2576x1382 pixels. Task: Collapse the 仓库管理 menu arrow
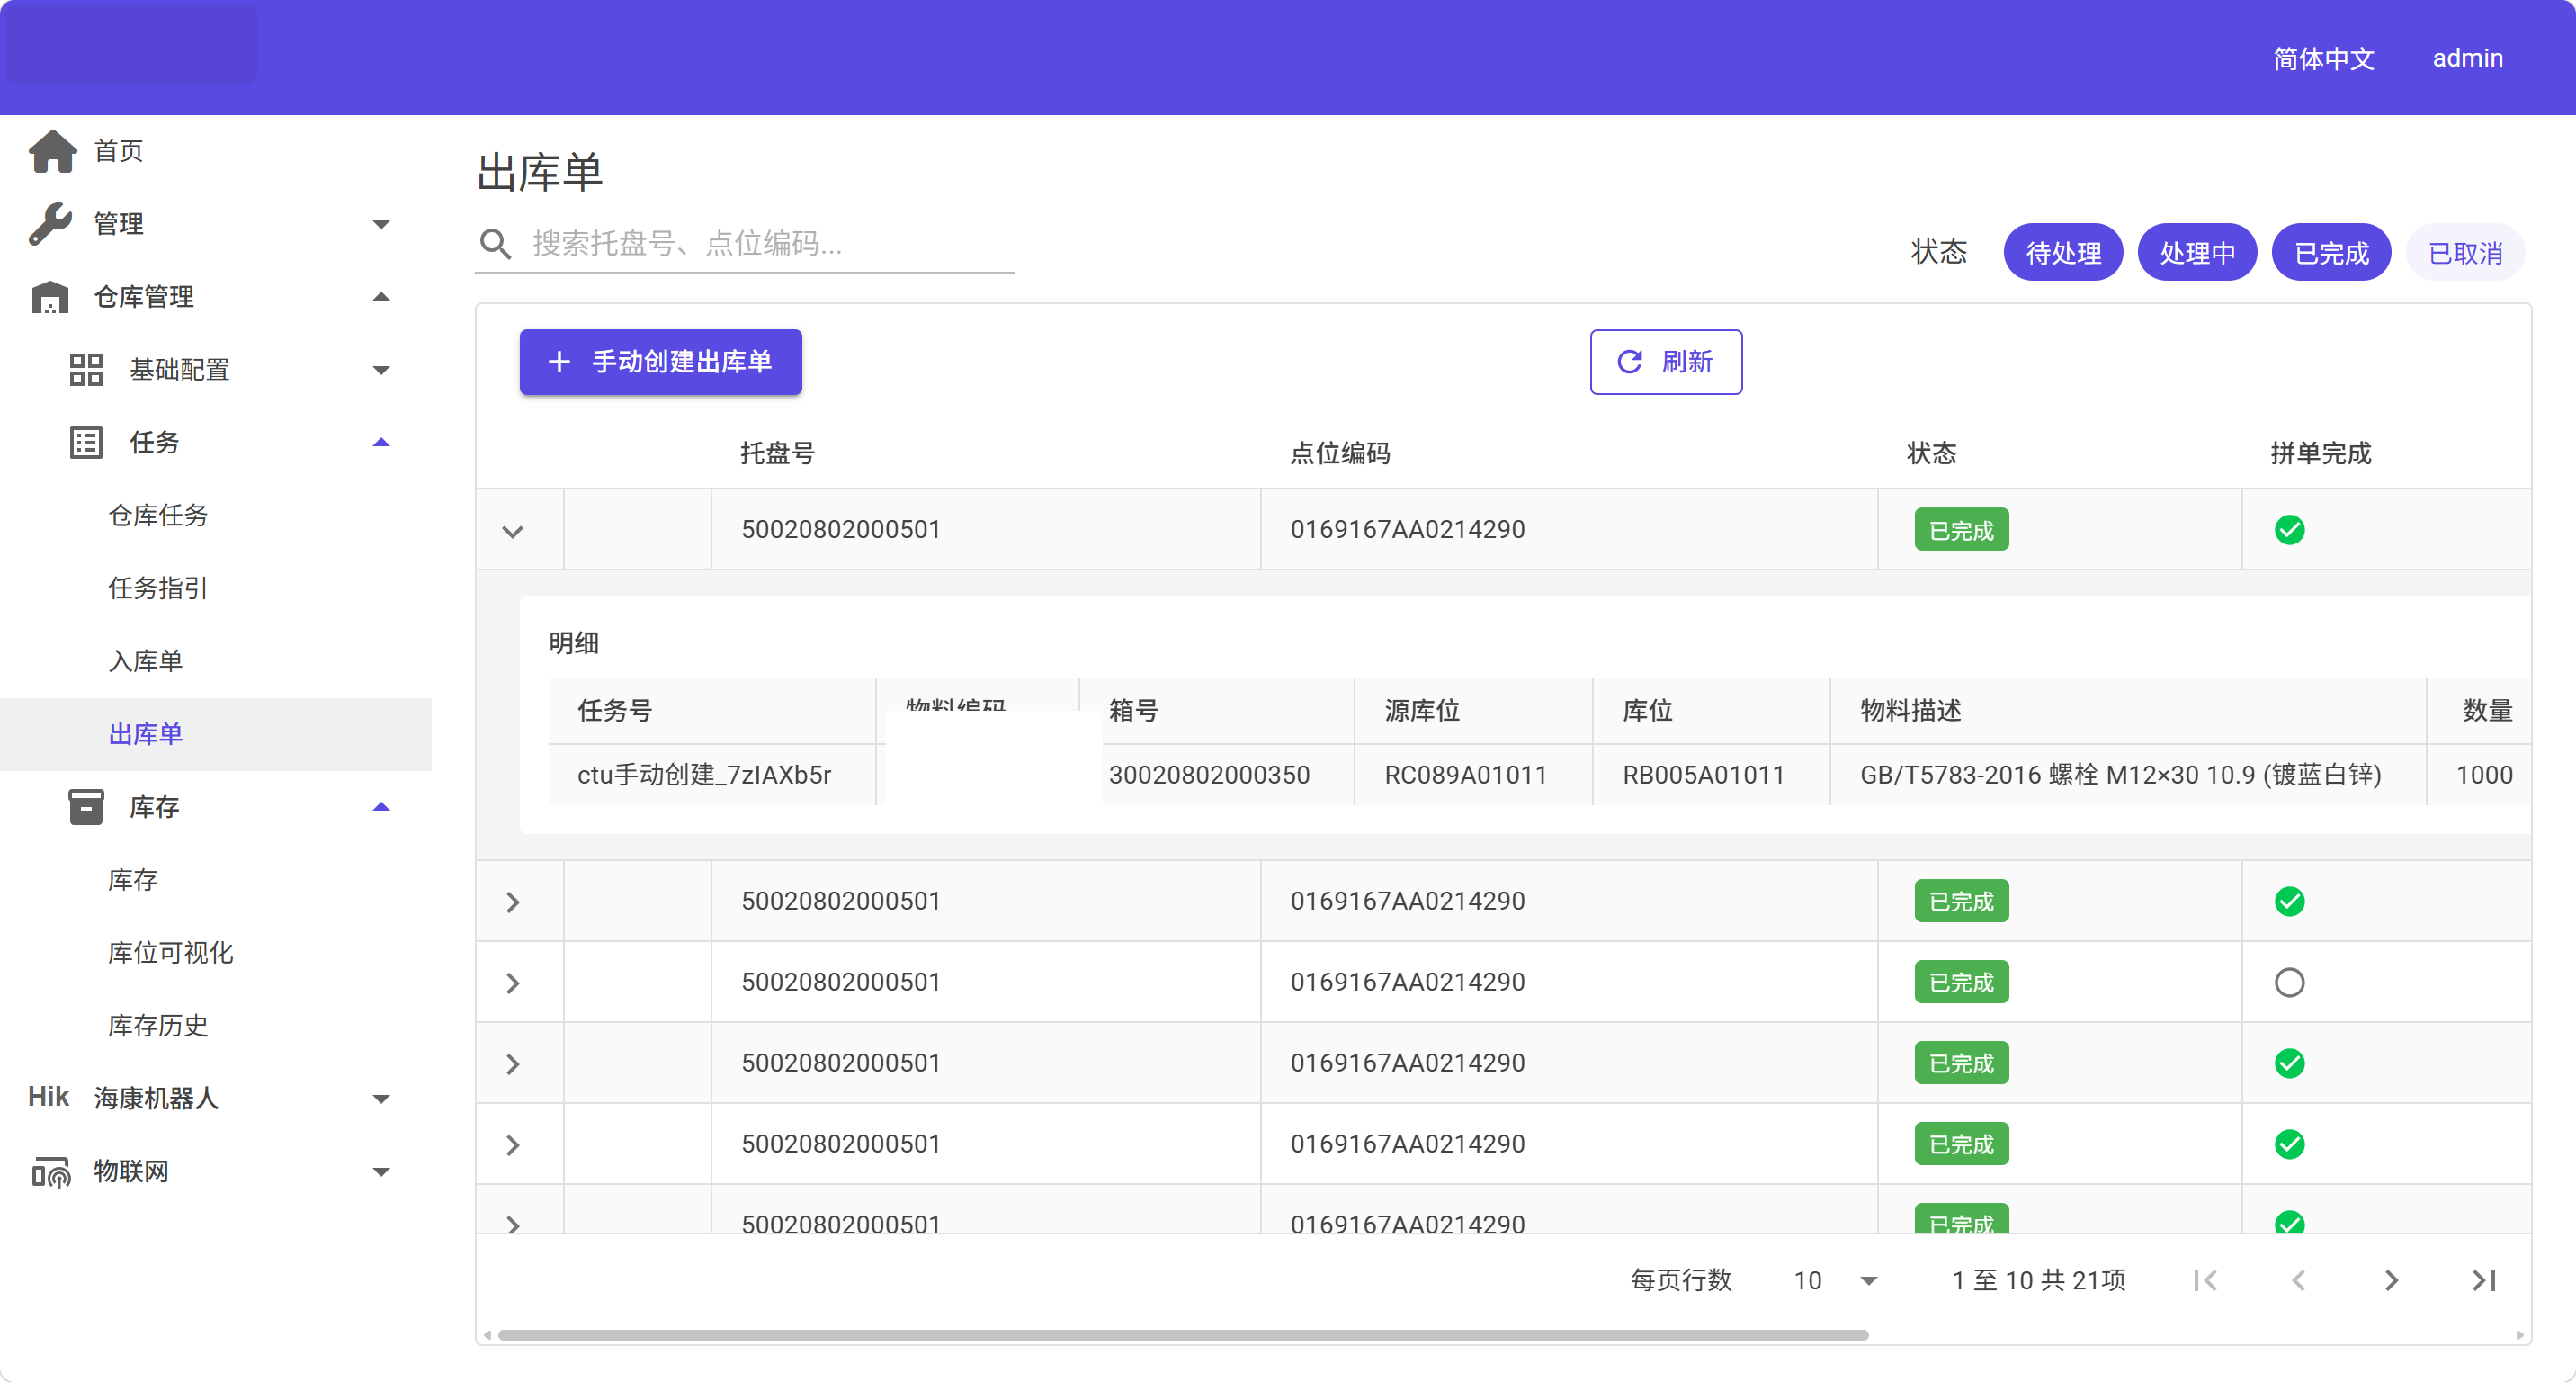[x=381, y=297]
